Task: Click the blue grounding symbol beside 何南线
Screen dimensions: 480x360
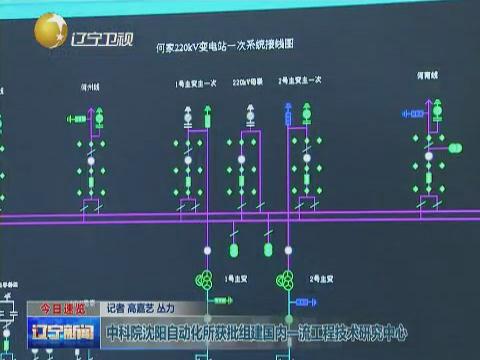Action: [413, 114]
